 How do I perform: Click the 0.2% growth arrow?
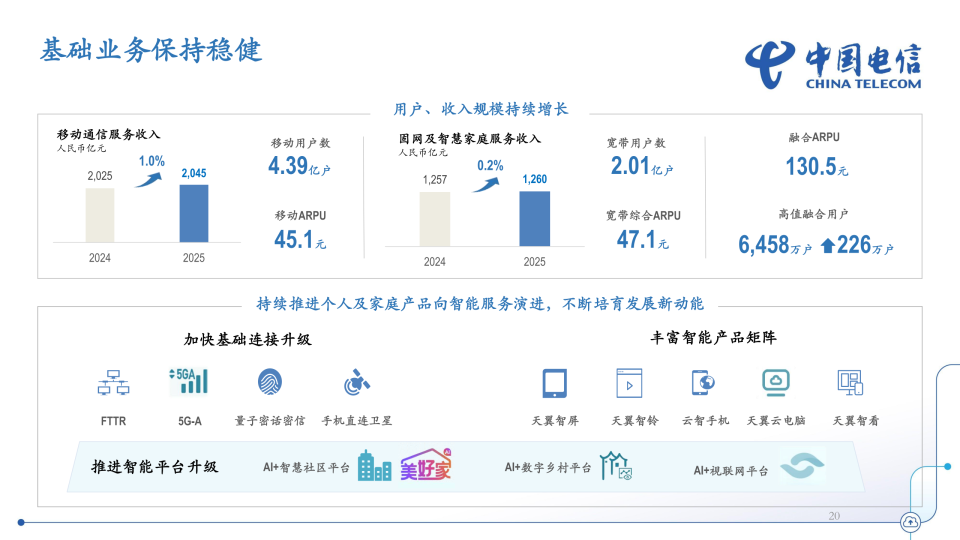[486, 184]
